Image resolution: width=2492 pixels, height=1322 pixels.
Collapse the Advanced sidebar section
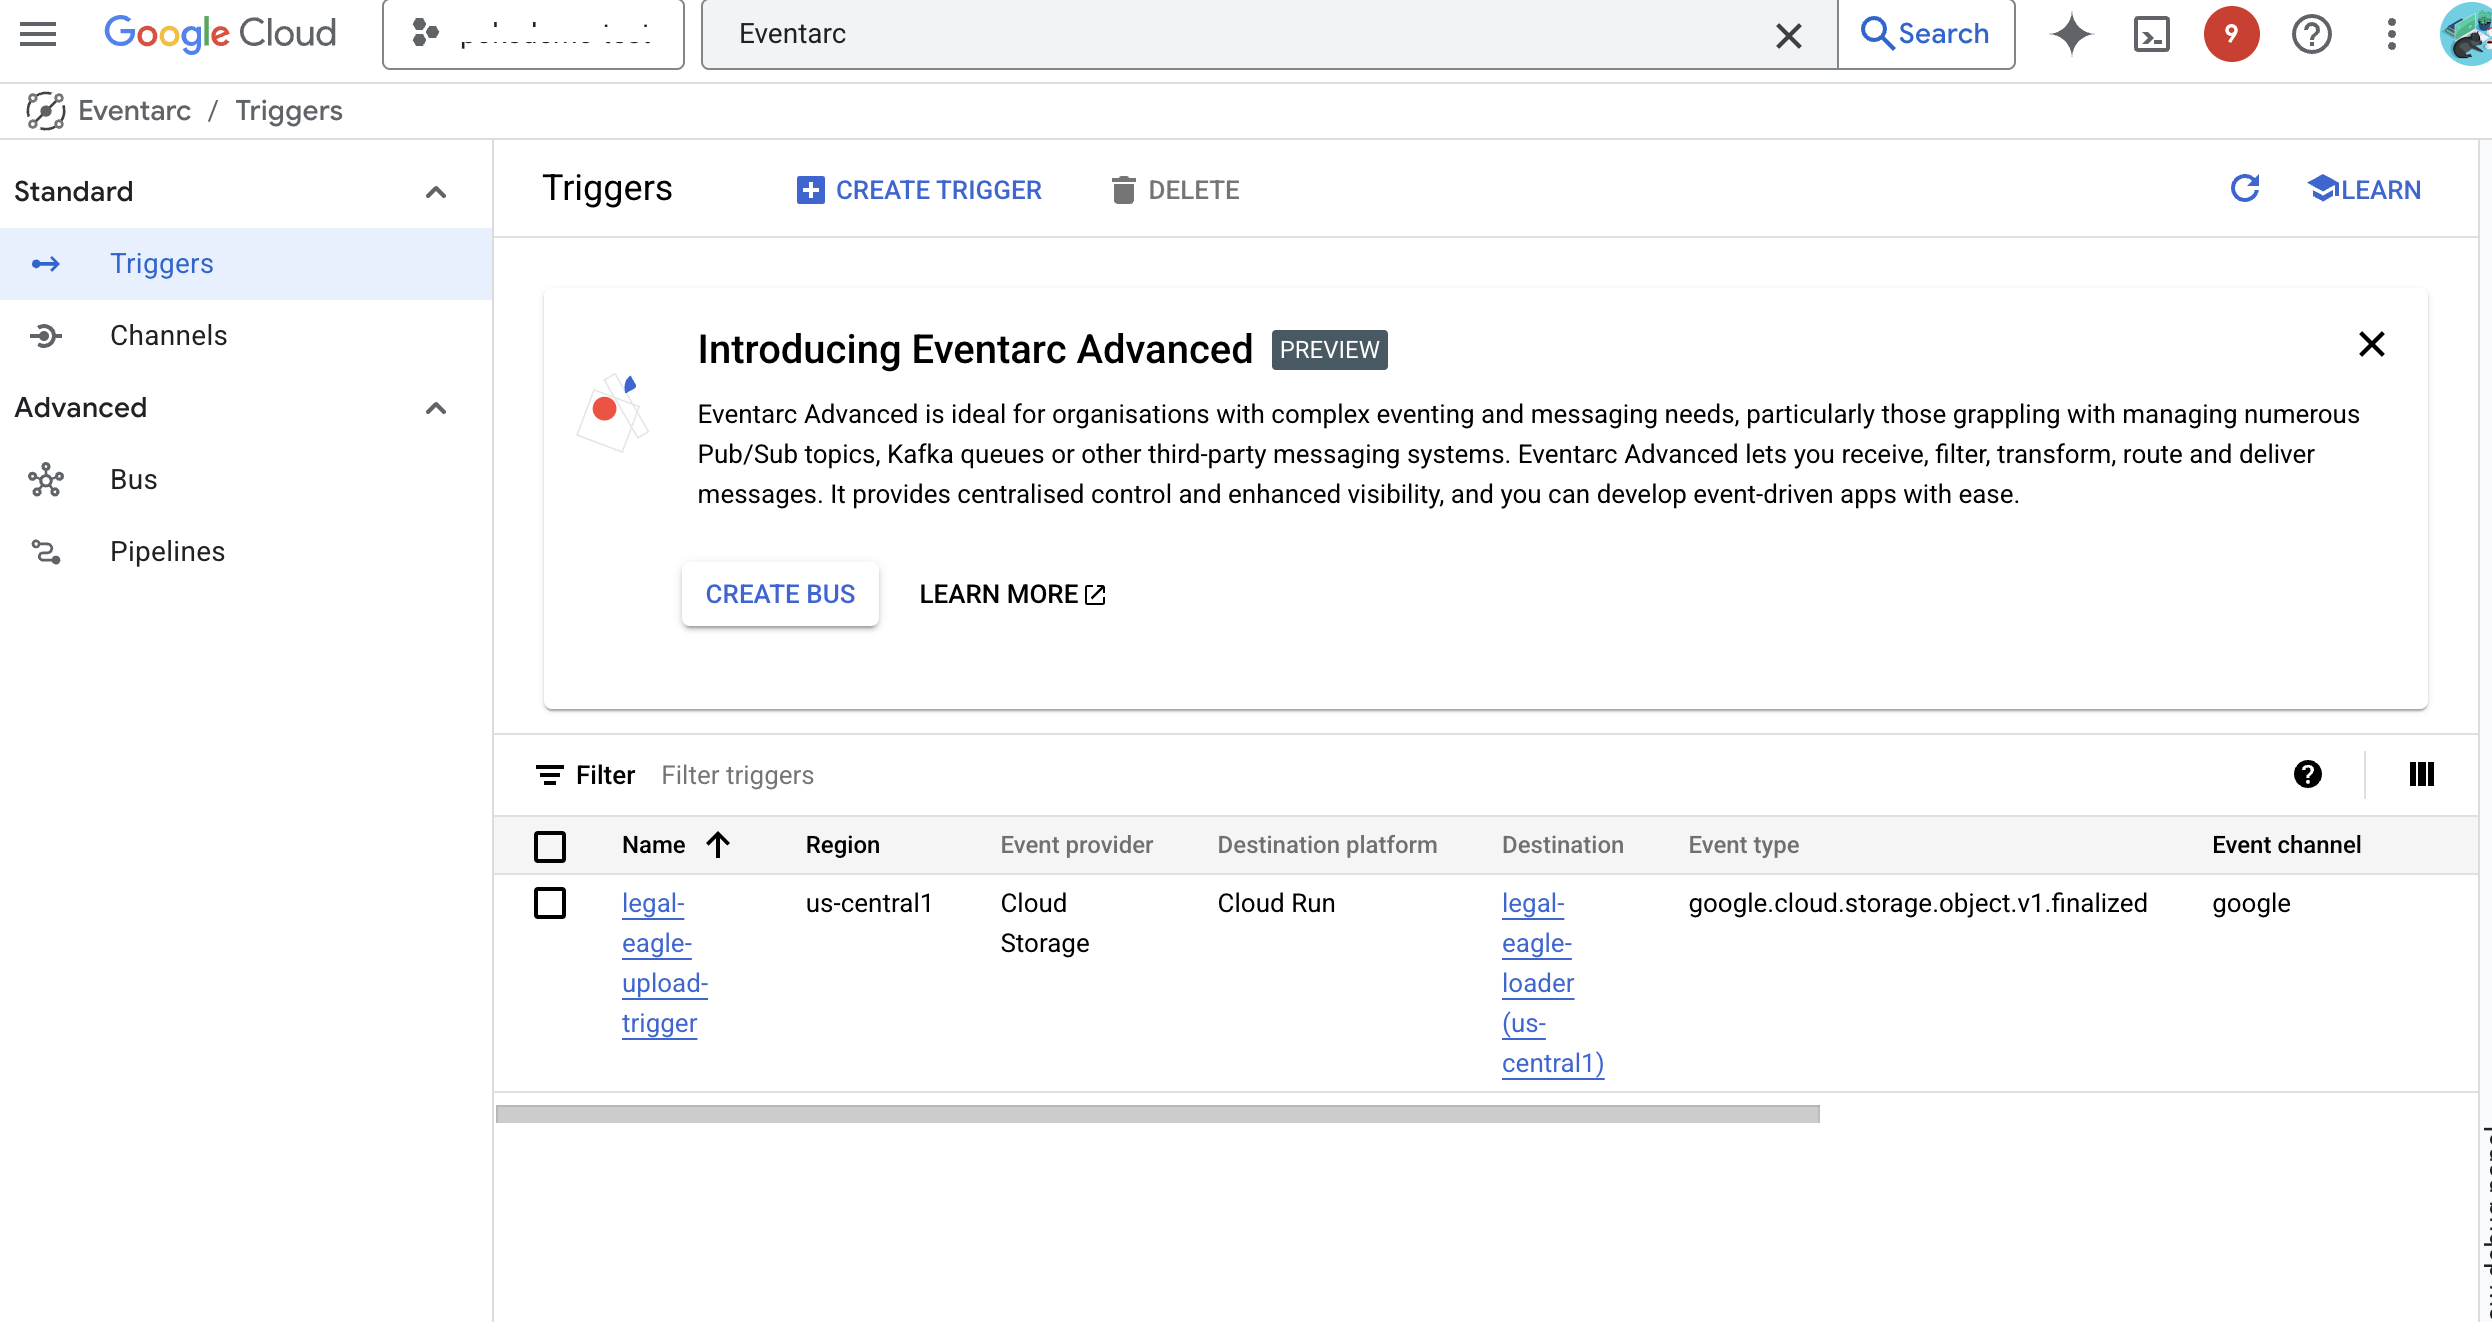(435, 408)
